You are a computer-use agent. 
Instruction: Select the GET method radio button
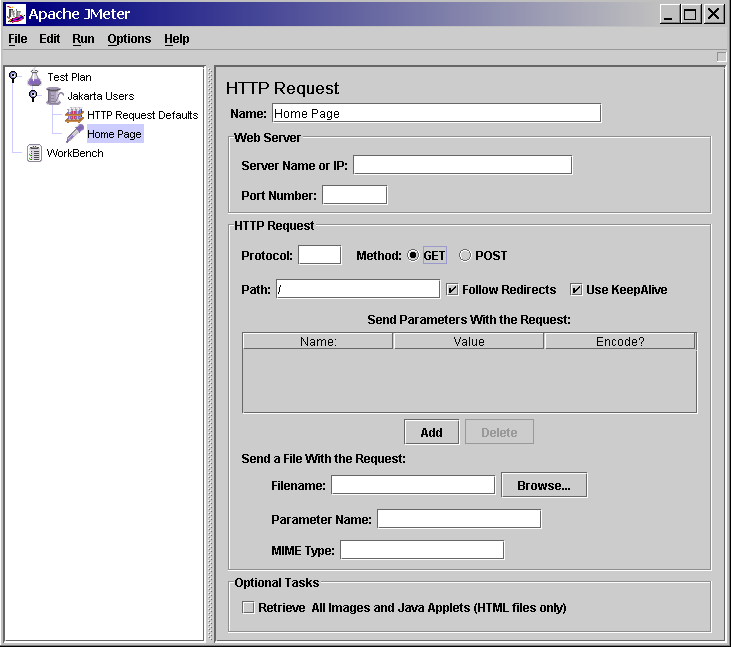pyautogui.click(x=413, y=255)
